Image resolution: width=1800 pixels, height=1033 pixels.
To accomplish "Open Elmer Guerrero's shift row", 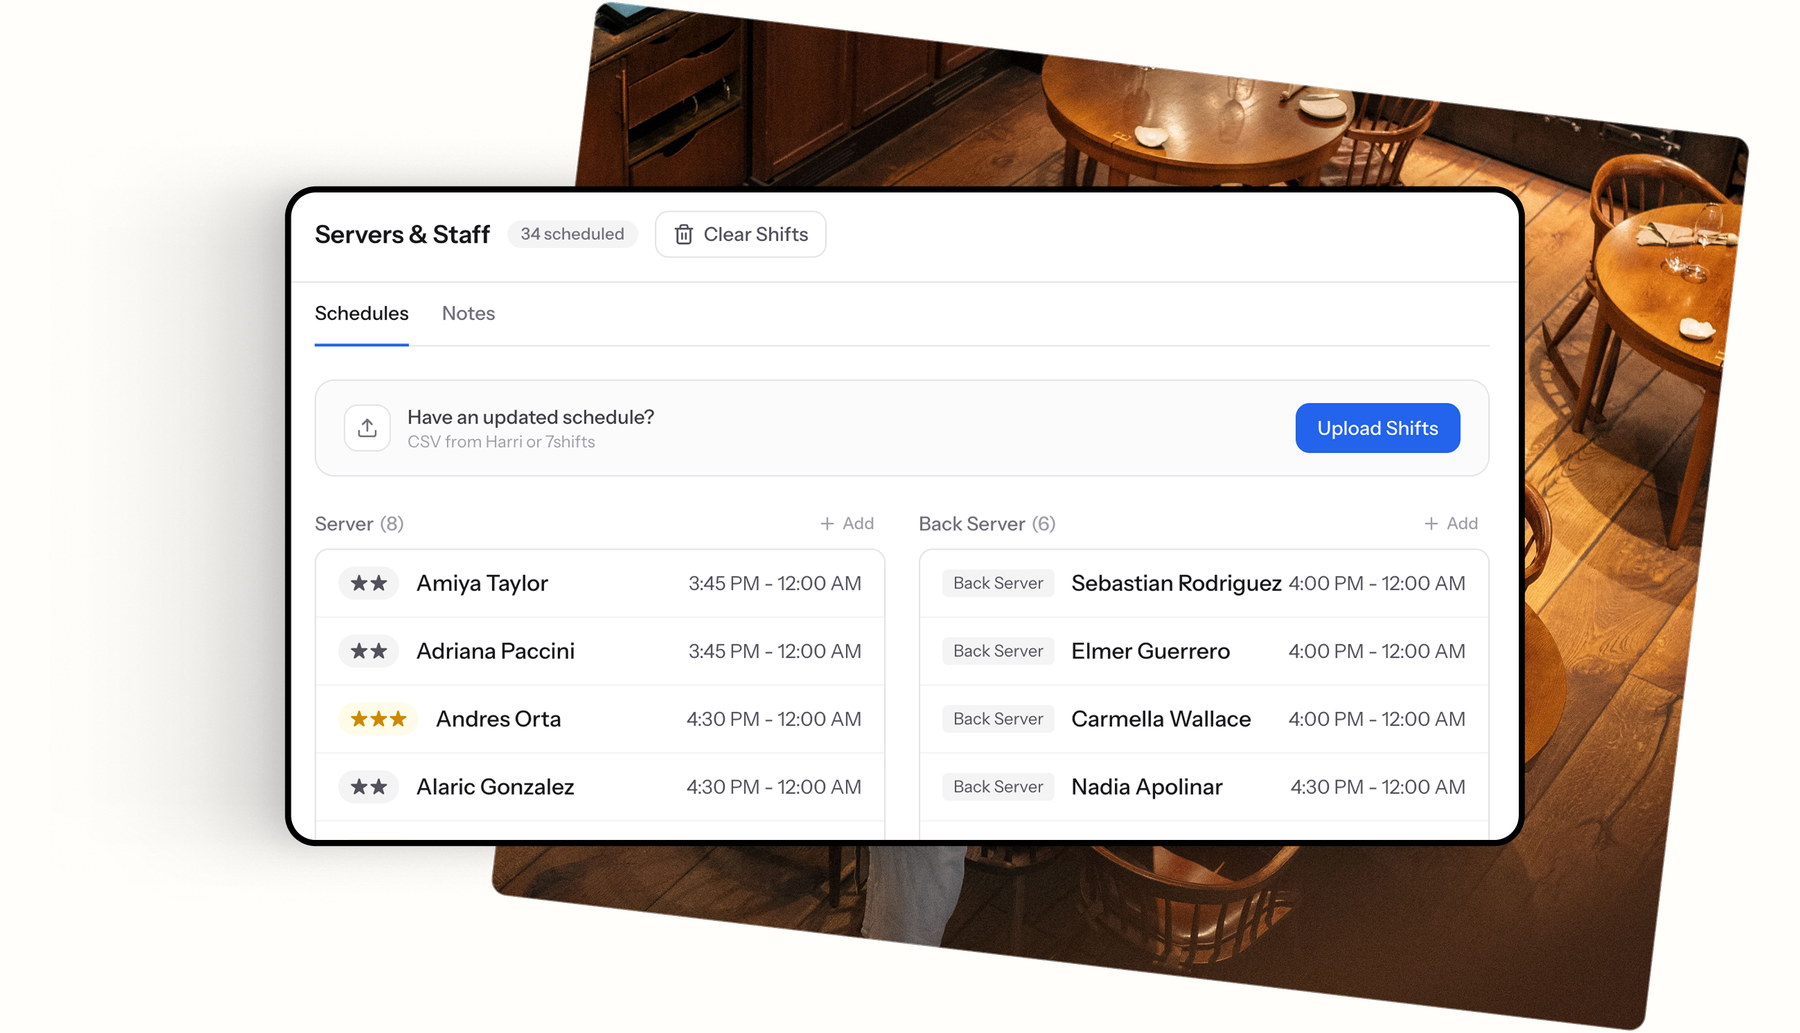I will 1204,651.
